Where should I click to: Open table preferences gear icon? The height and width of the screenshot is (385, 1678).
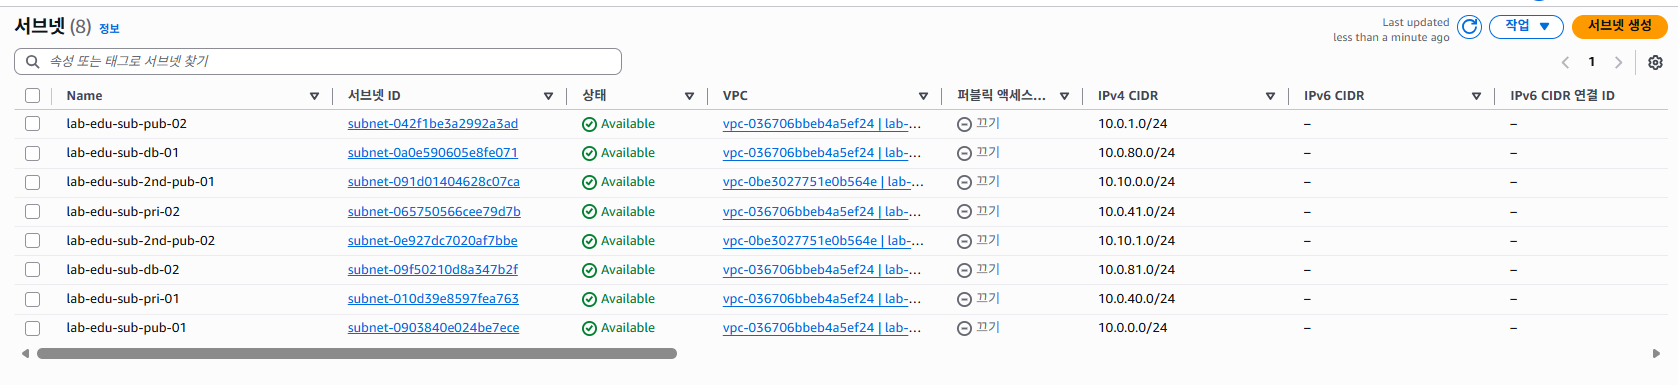1655,62
